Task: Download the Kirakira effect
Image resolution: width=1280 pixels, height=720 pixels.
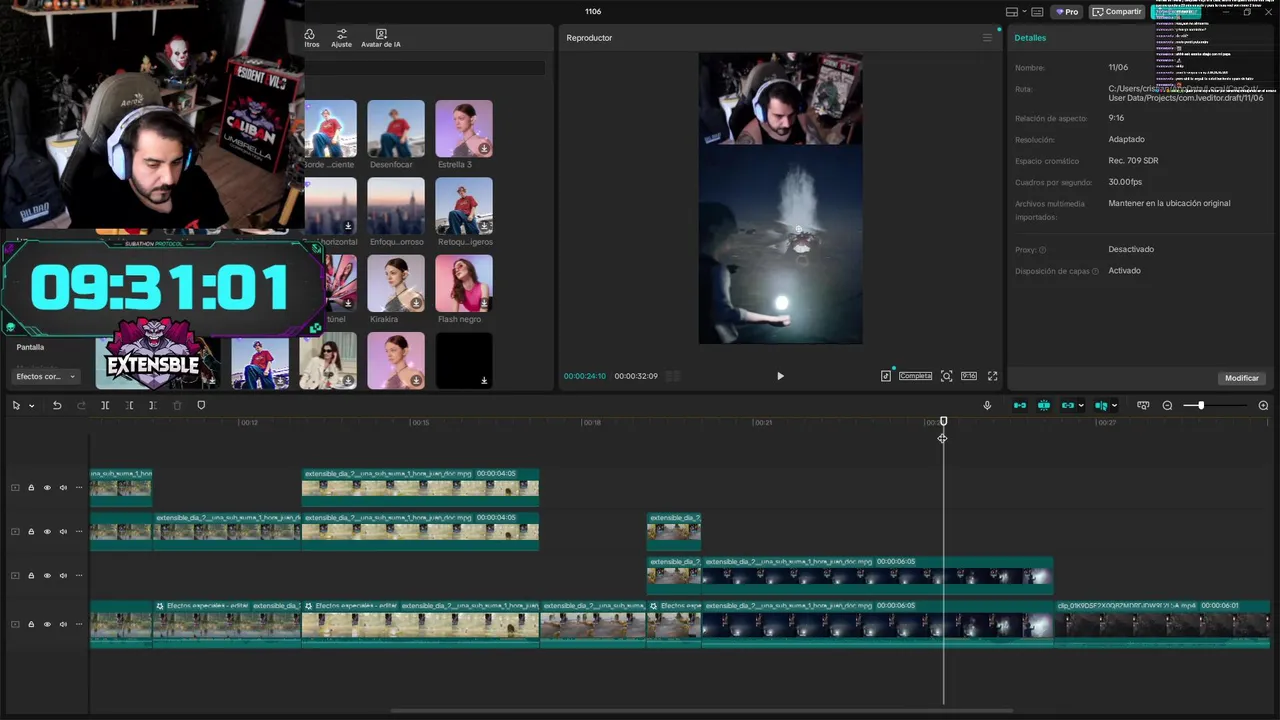Action: [416, 303]
